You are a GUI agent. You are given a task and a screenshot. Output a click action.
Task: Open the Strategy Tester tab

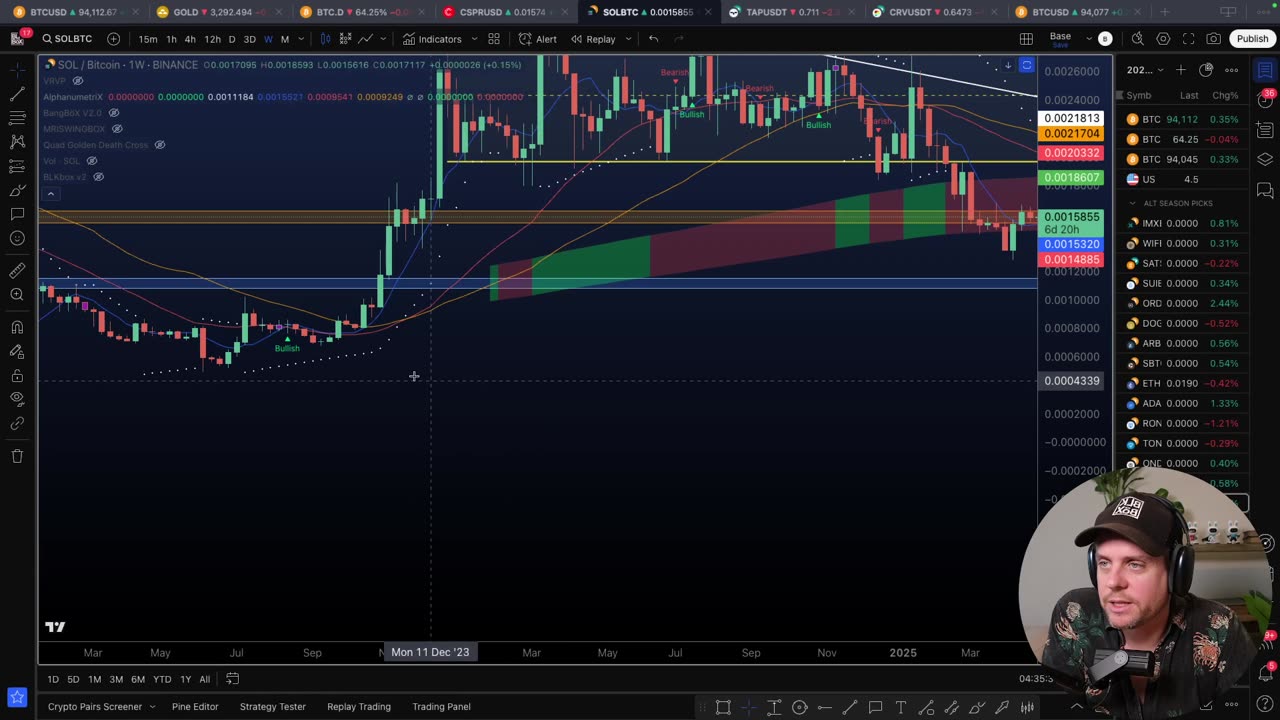[273, 706]
